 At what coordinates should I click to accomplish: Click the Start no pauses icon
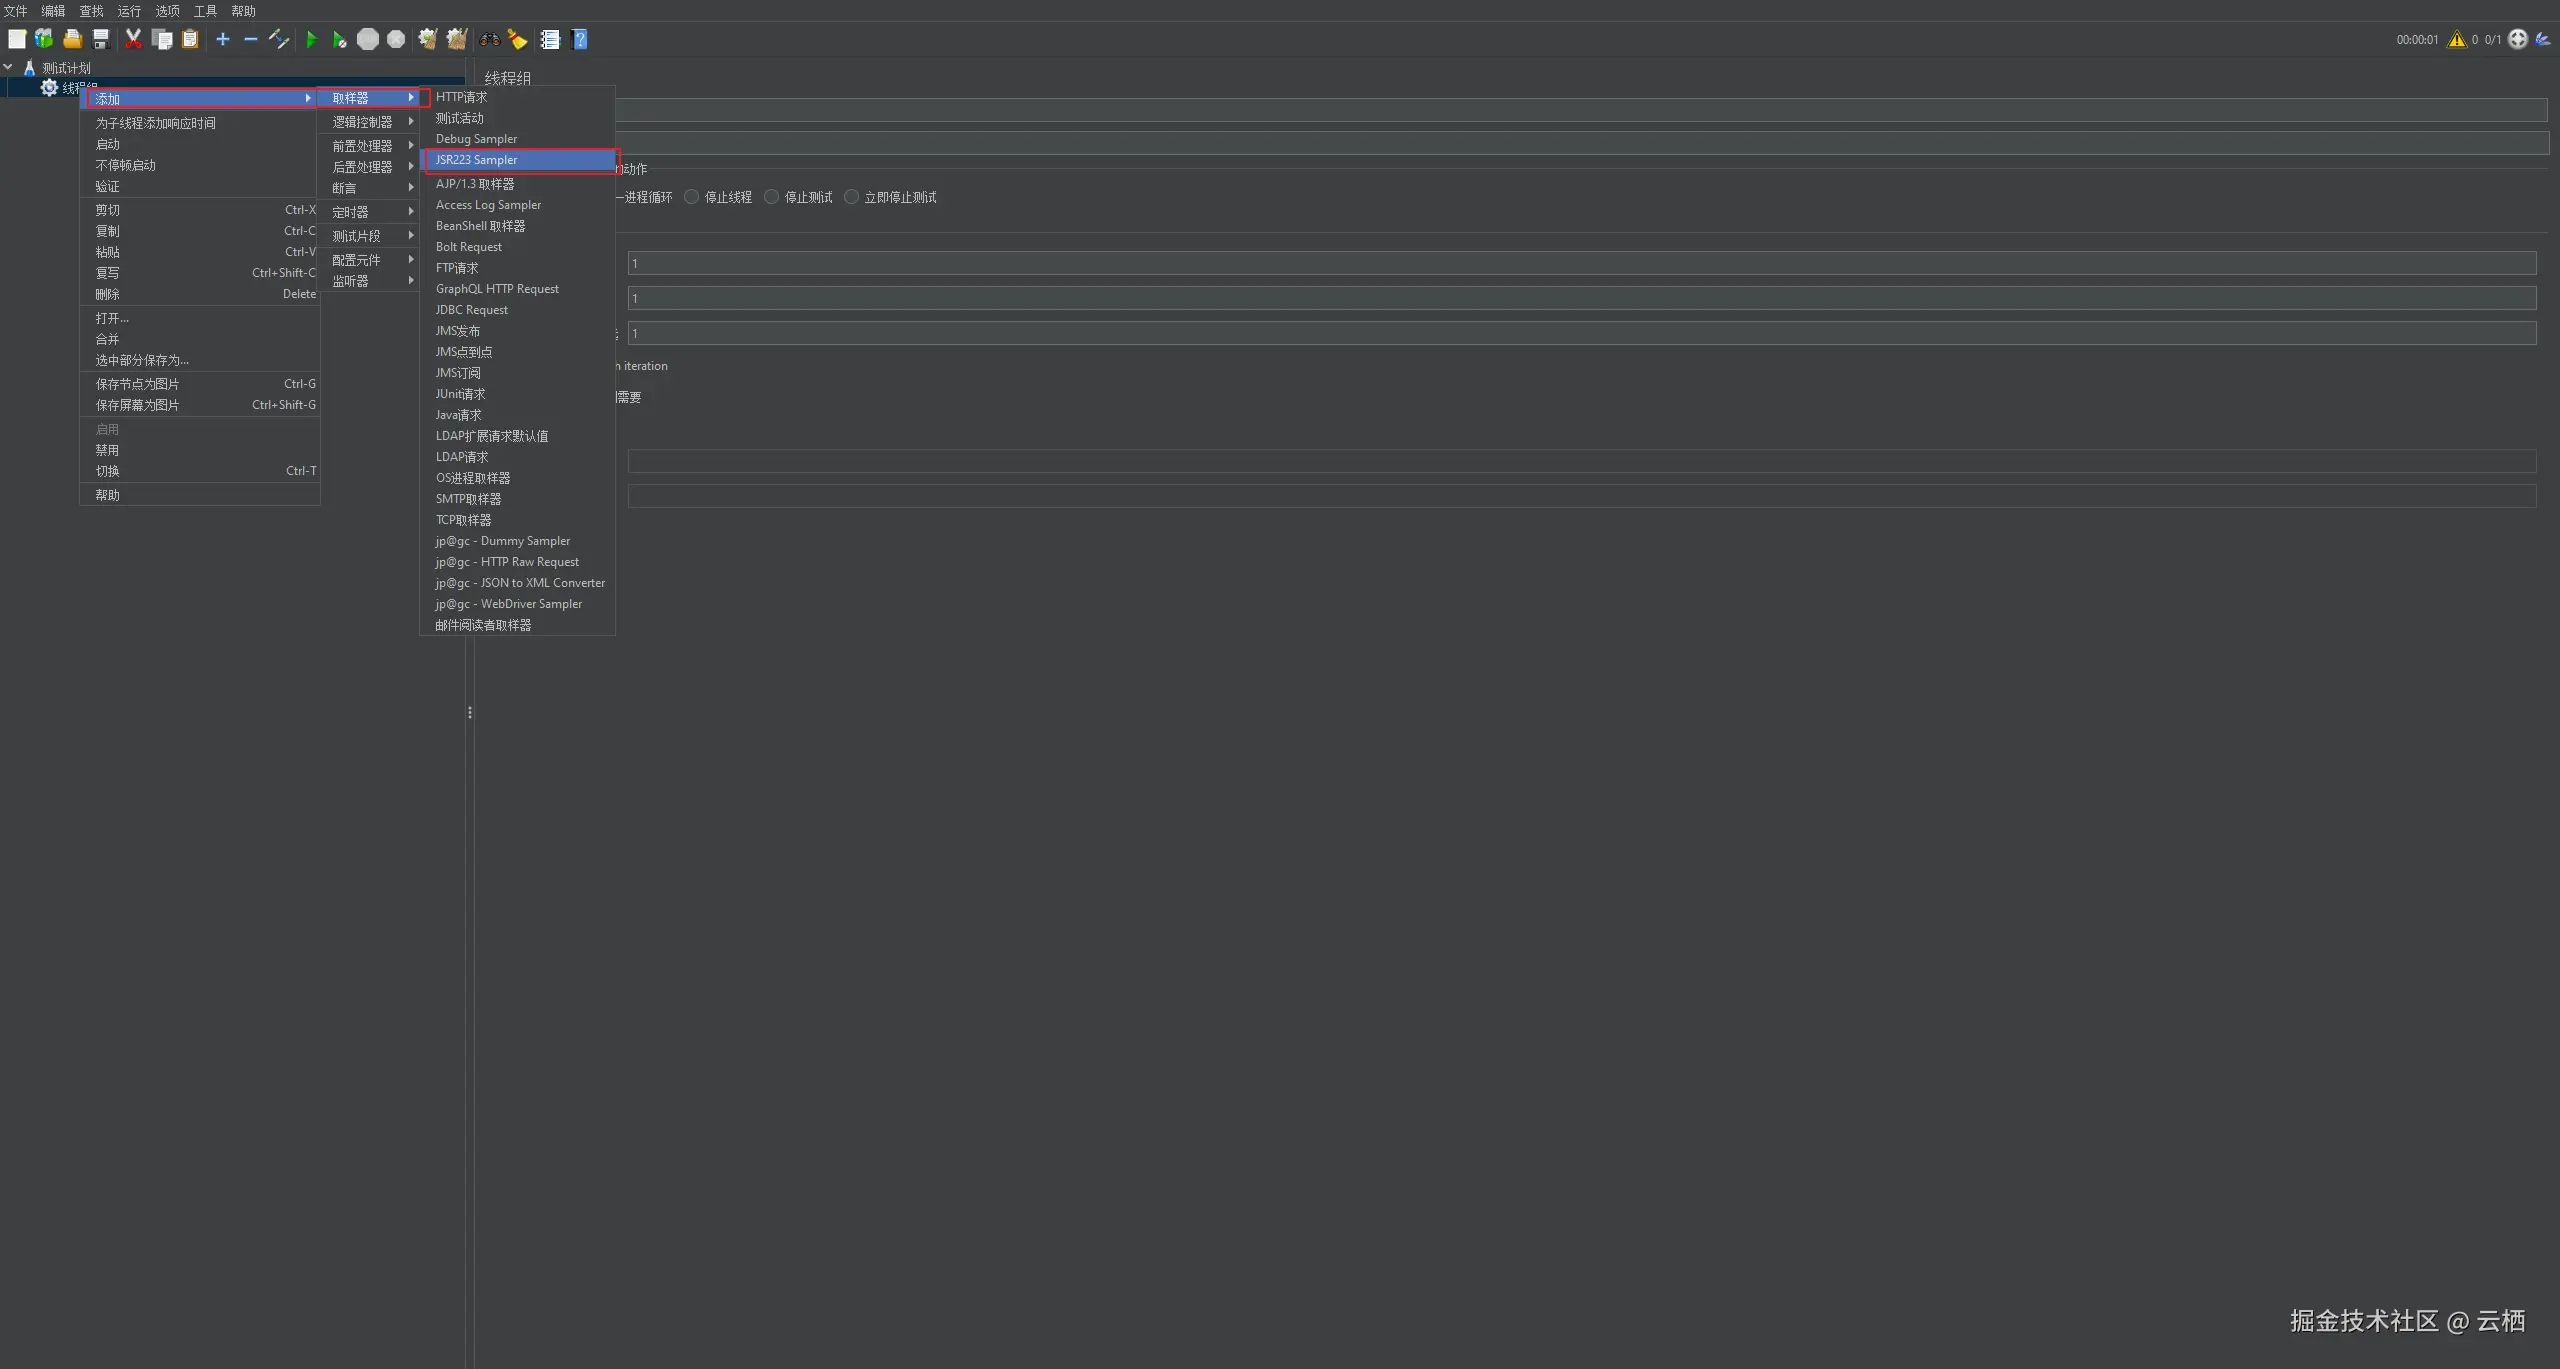tap(340, 40)
